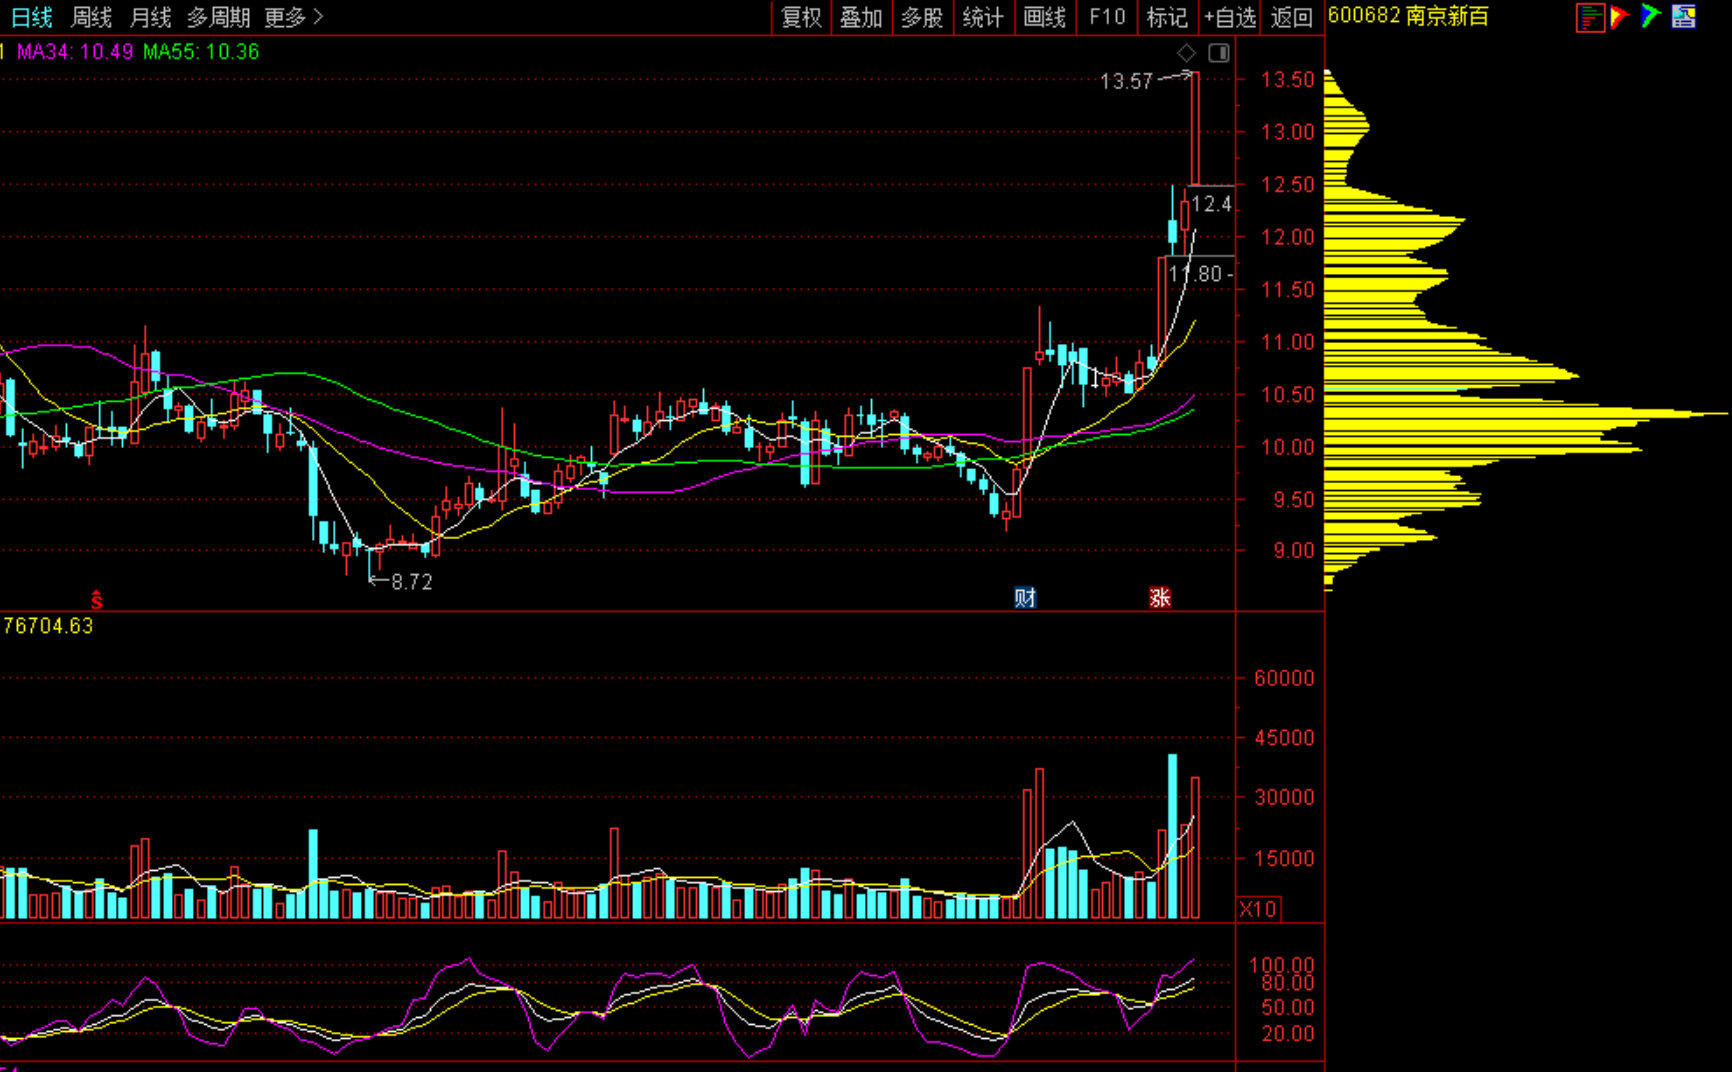Click the 标记 mark button
Viewport: 1732px width, 1072px height.
(x=1167, y=17)
